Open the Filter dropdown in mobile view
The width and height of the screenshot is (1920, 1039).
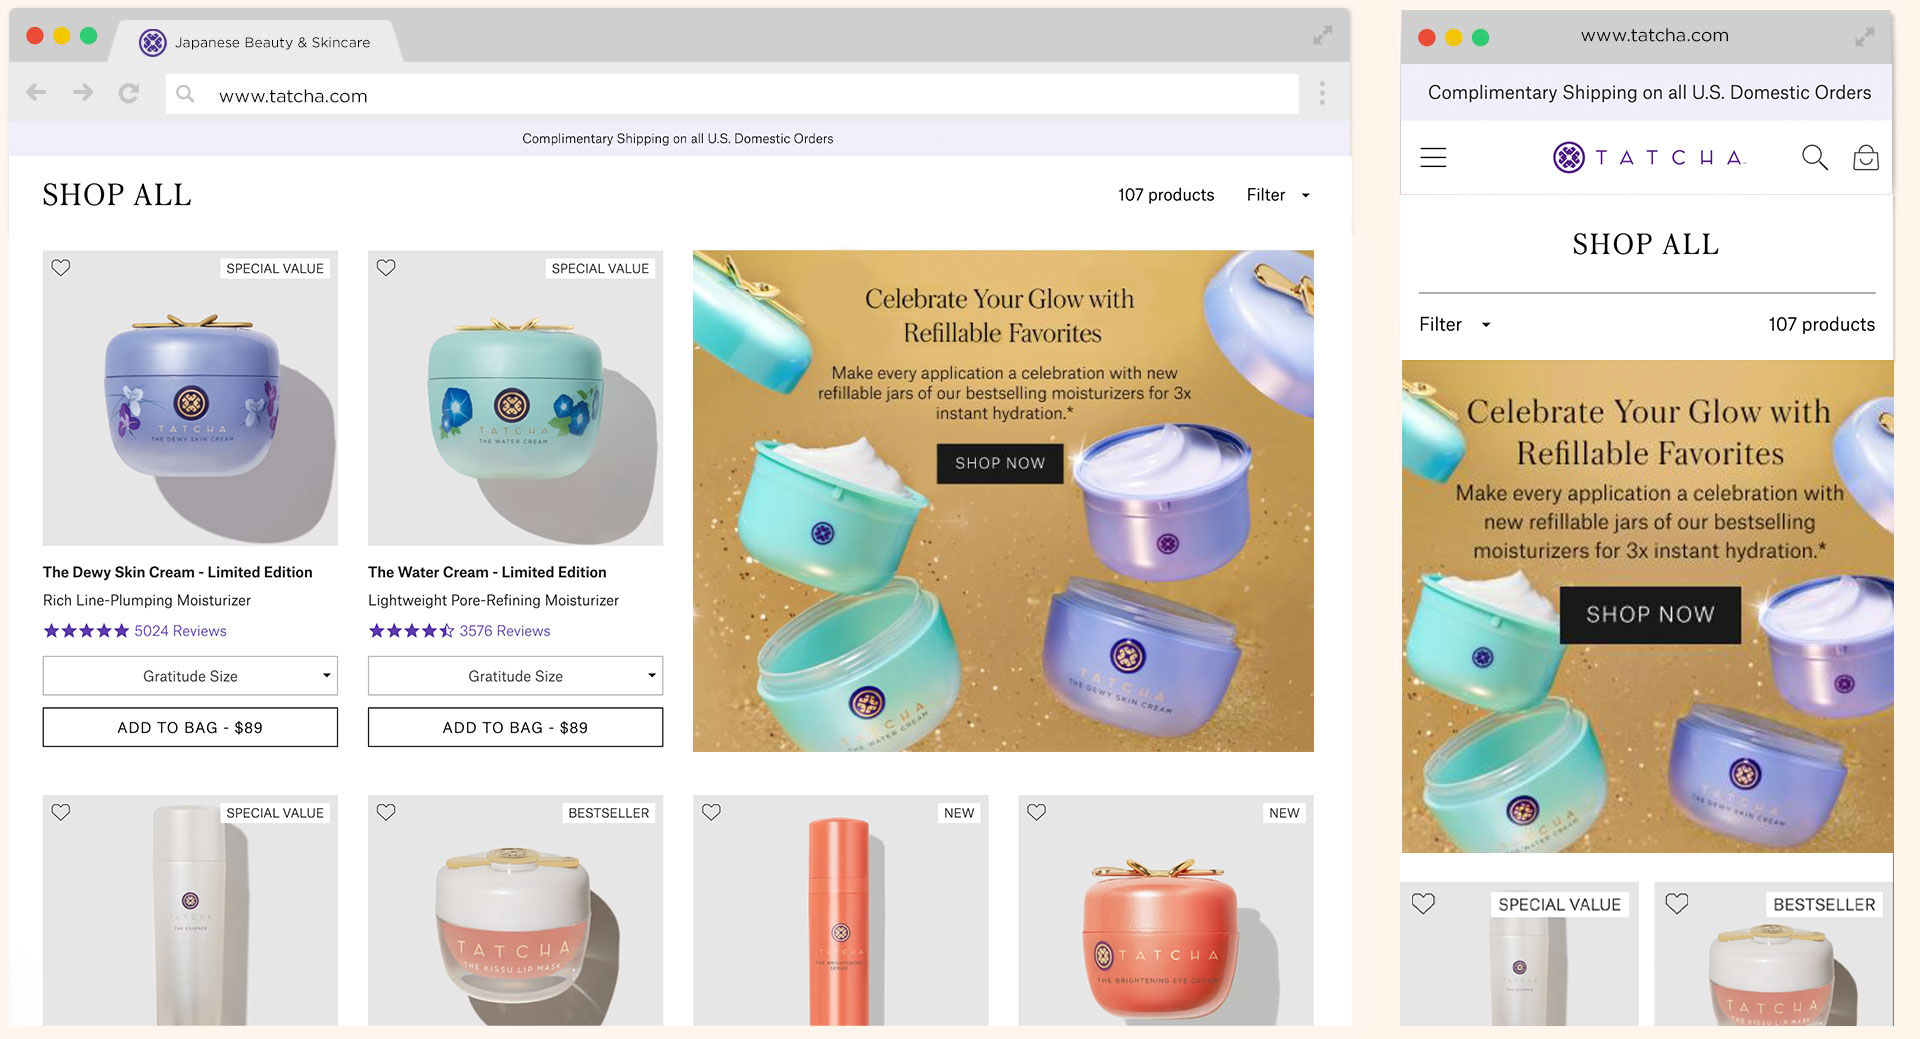(x=1454, y=324)
